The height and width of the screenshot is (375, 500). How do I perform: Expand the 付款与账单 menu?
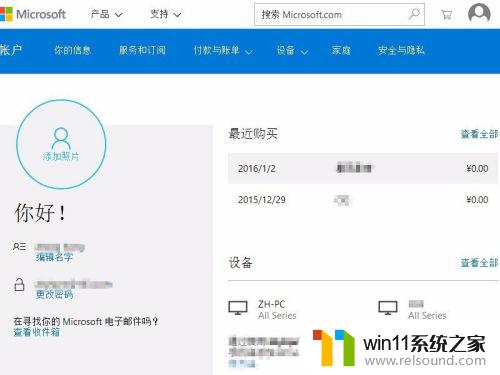(x=223, y=51)
